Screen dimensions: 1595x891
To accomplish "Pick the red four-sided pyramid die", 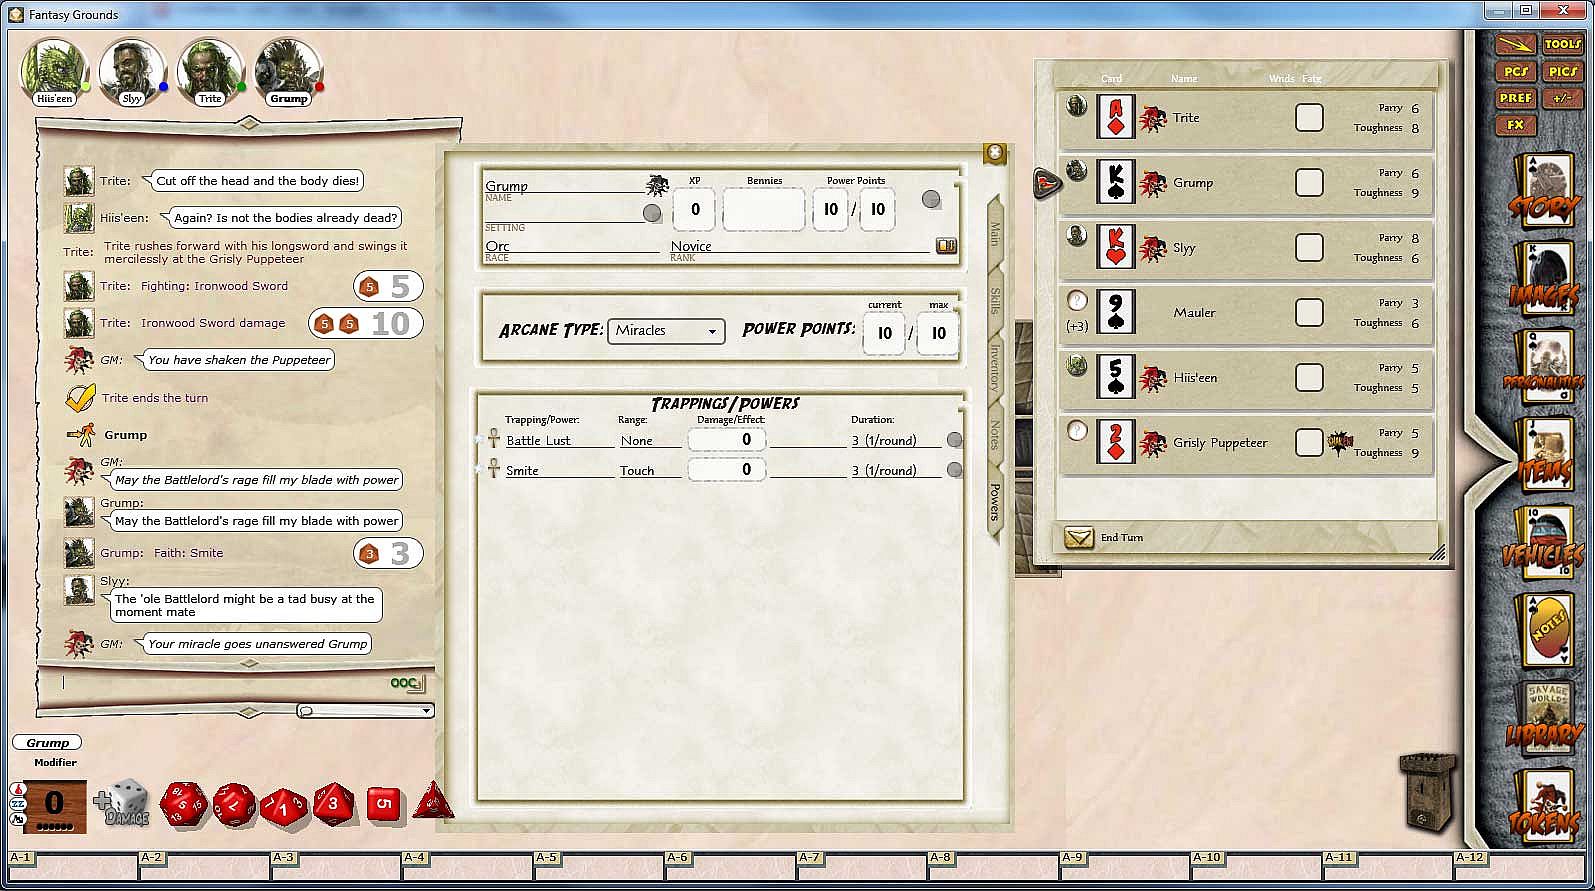I will tap(433, 802).
